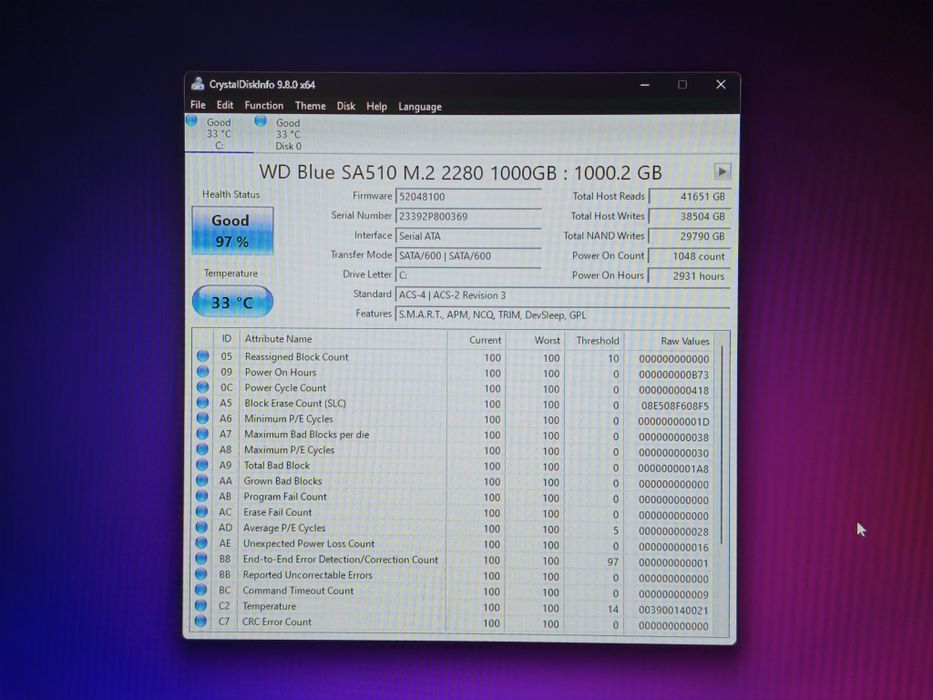Click the Total Host Writes value 38504 GB

tap(690, 216)
